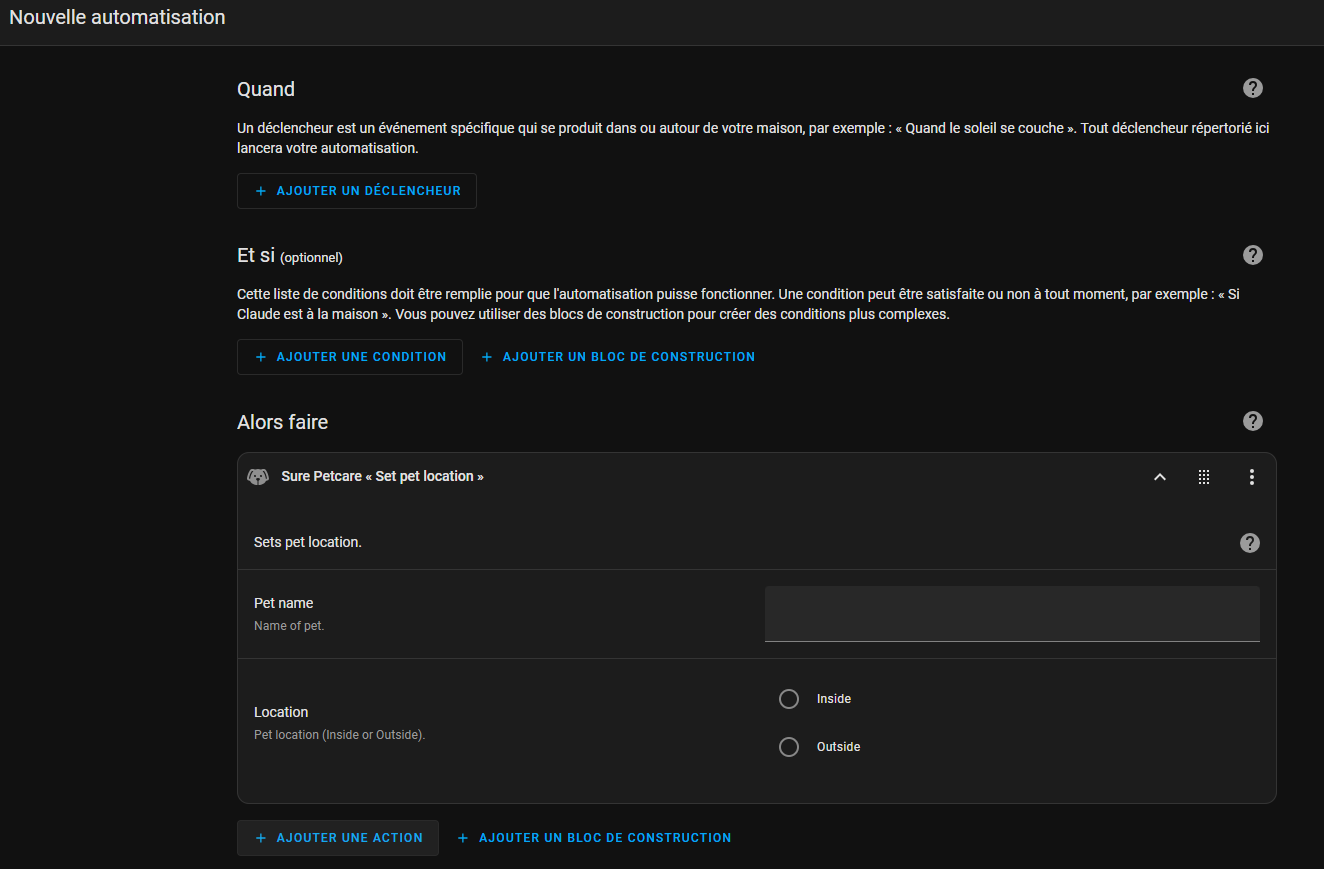This screenshot has width=1324, height=869.
Task: Click the Sure Petcare action header title
Action: pos(382,477)
